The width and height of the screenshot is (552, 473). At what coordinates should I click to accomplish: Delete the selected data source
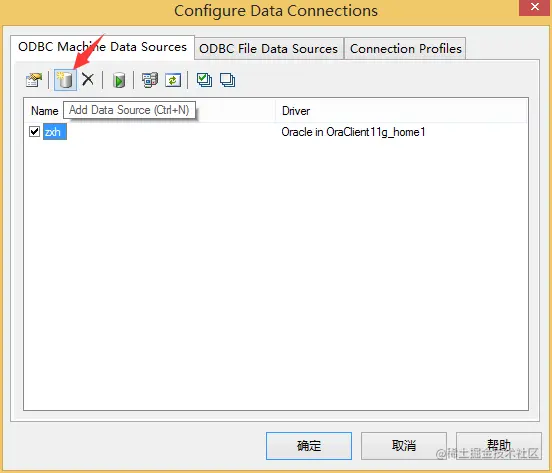(88, 80)
